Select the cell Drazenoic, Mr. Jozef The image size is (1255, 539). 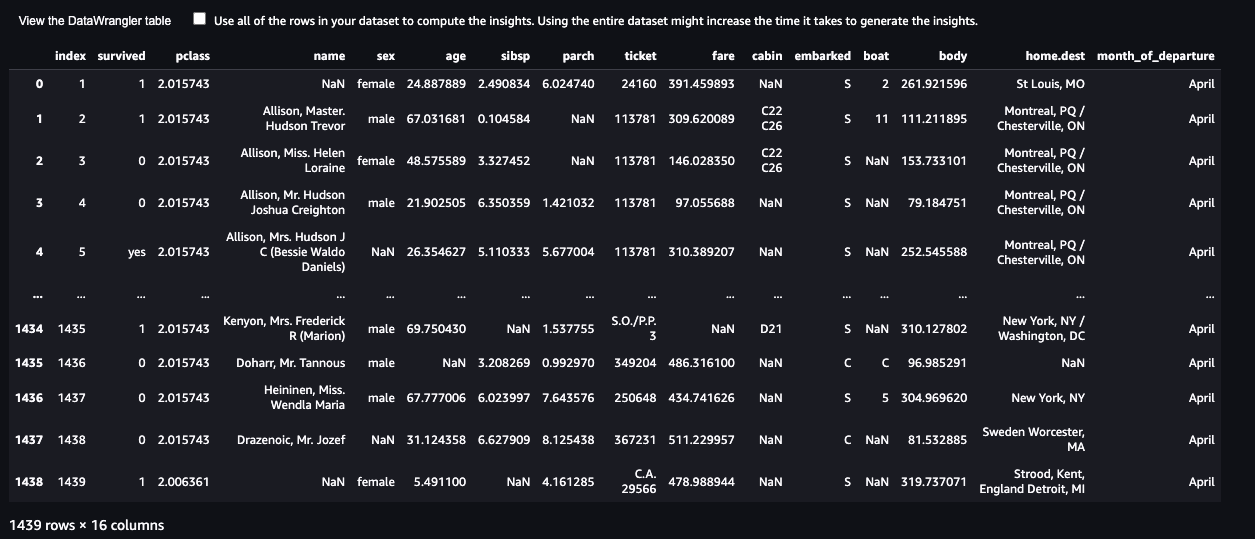(x=291, y=440)
